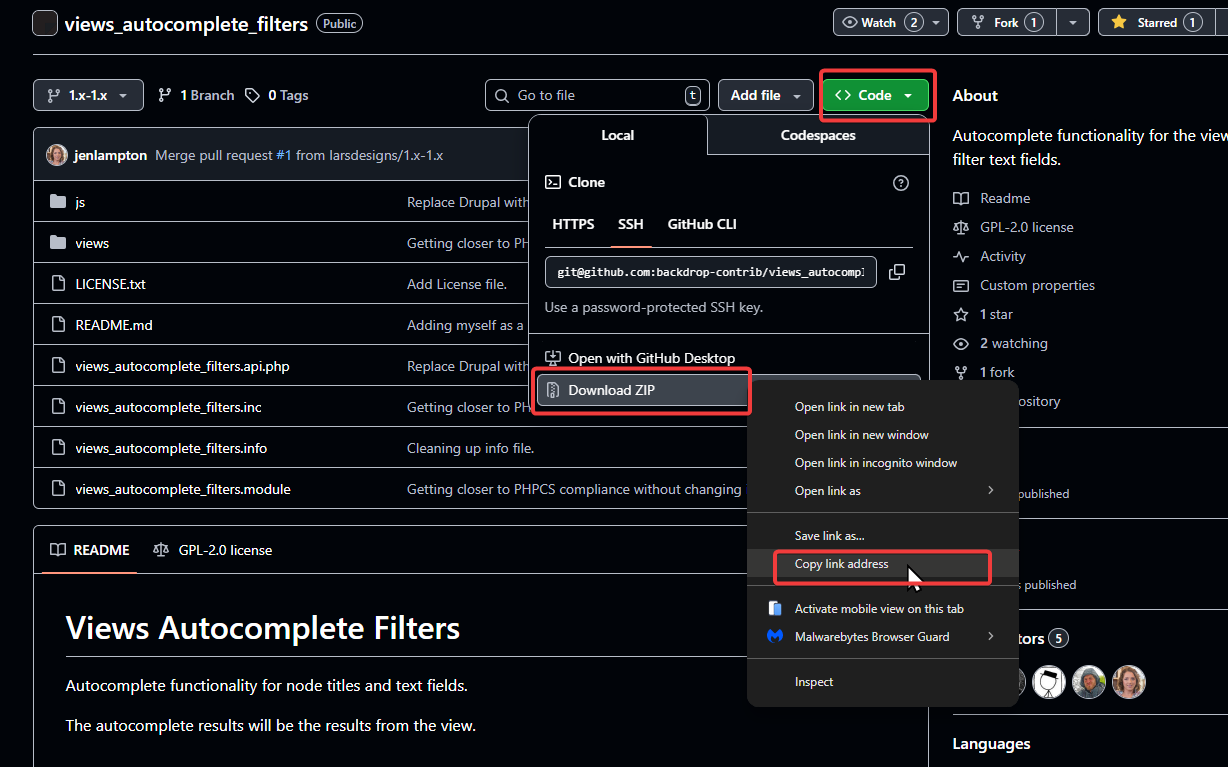The width and height of the screenshot is (1228, 767).
Task: Choose Copy link address from context menu
Action: pyautogui.click(x=841, y=564)
